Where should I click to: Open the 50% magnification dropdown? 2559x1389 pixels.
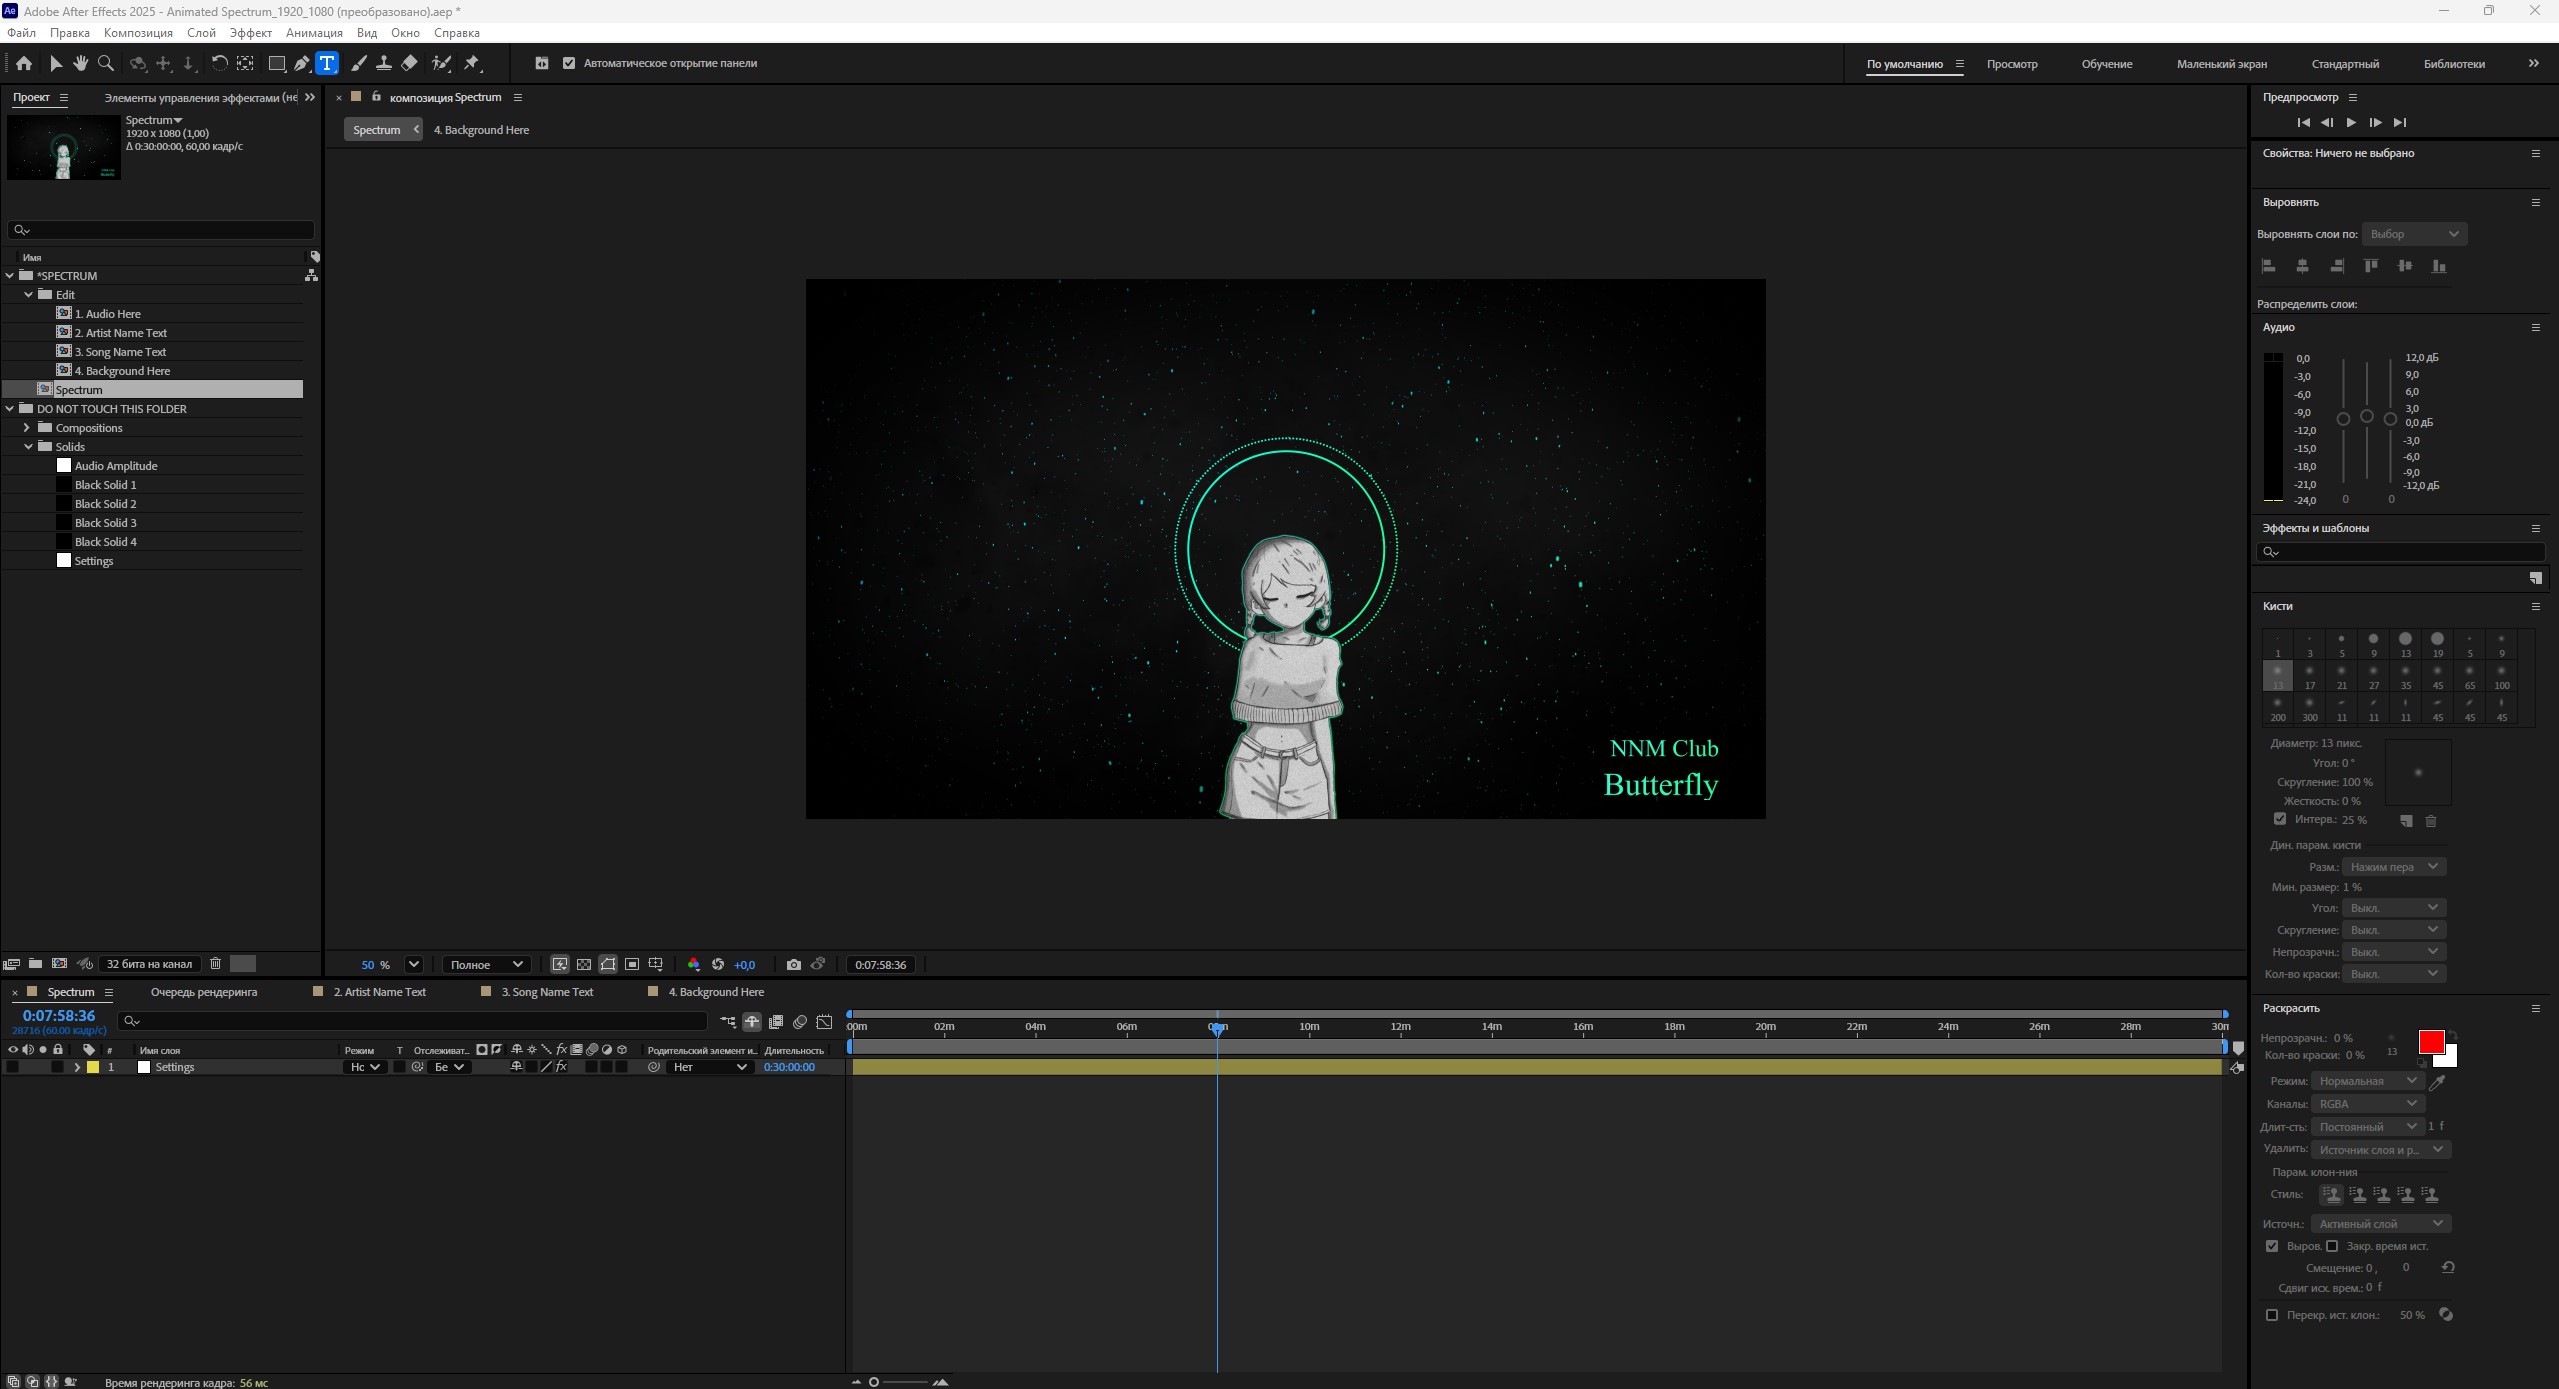[x=413, y=965]
